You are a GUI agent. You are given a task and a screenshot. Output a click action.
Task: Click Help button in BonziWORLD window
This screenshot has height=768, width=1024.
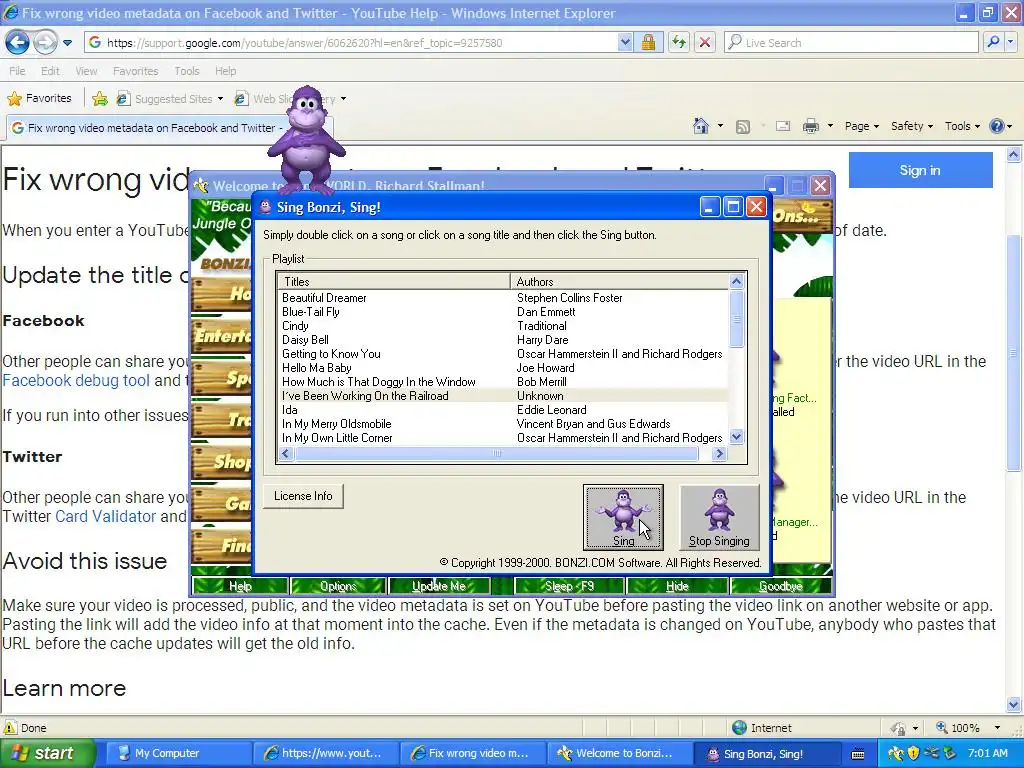(x=240, y=586)
